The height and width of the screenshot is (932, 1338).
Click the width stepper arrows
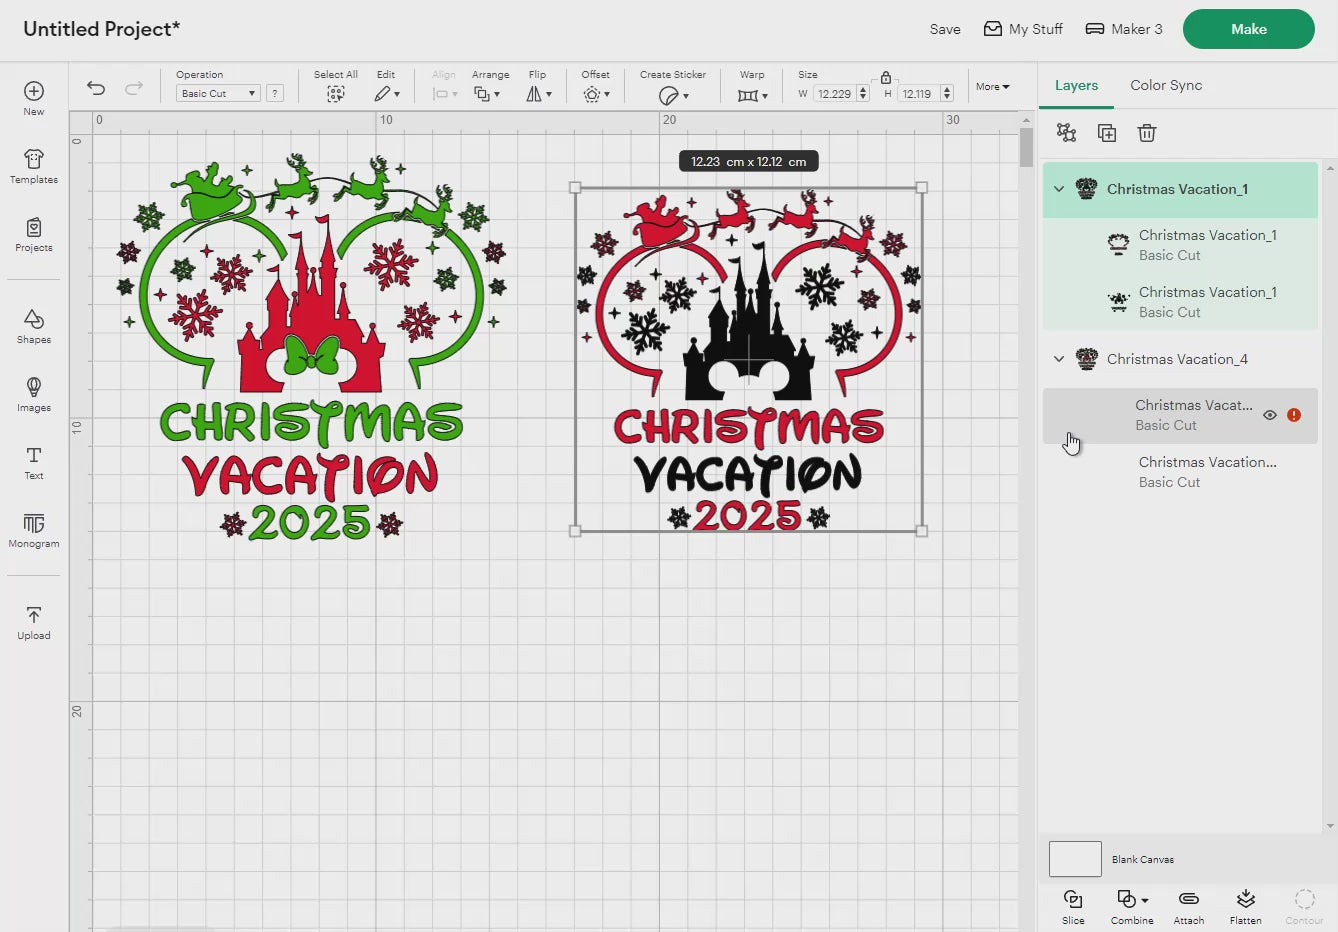[862, 93]
